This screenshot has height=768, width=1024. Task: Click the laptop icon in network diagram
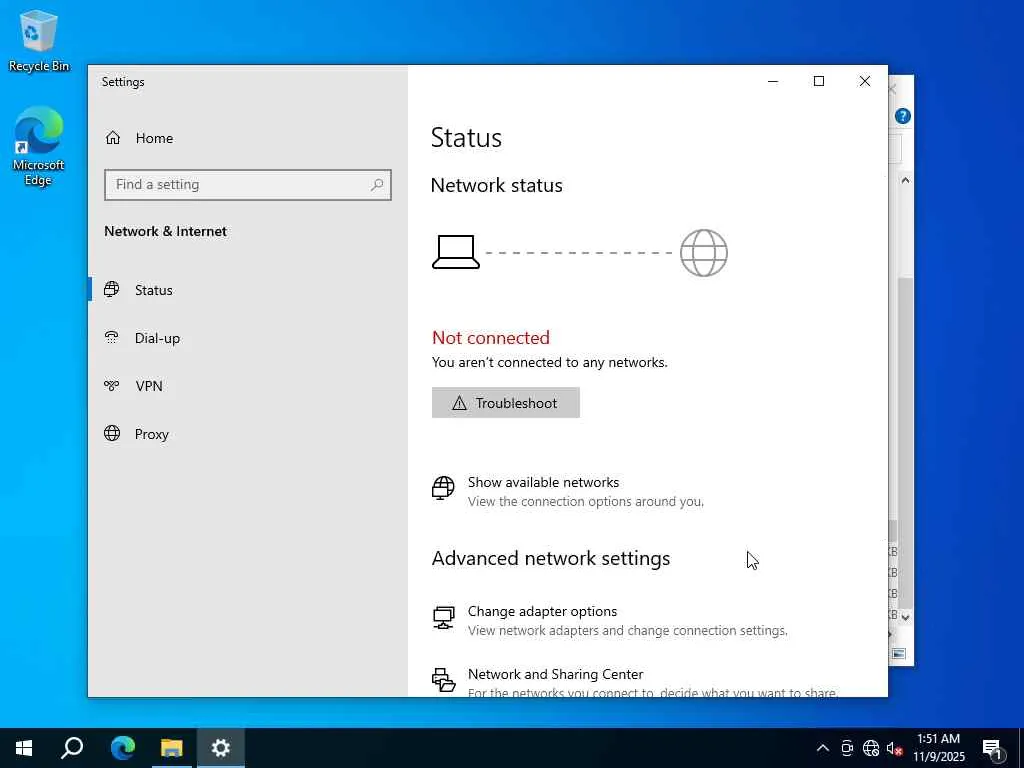[x=456, y=252]
